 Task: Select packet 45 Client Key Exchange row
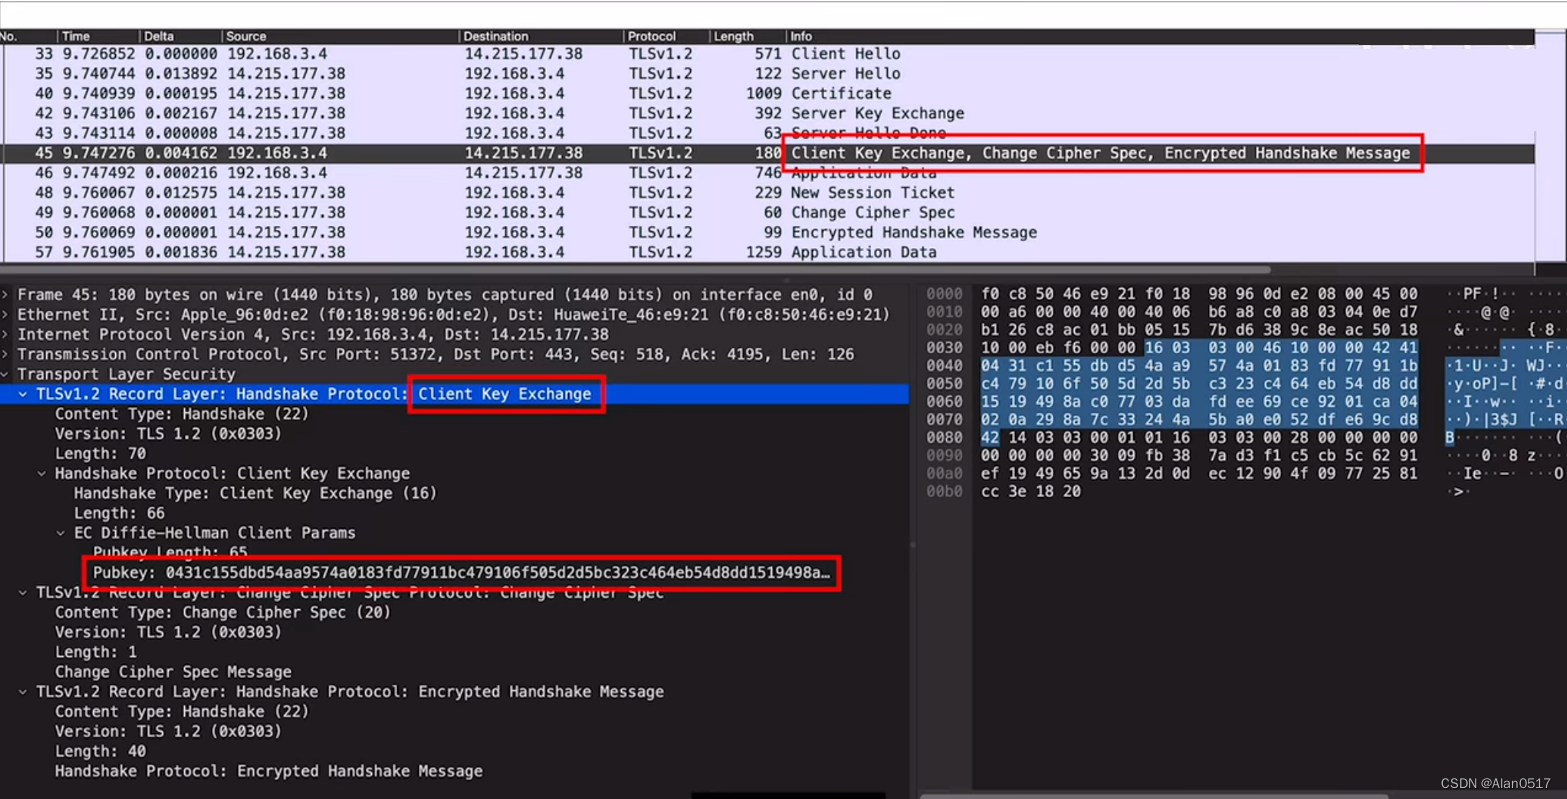(x=767, y=153)
